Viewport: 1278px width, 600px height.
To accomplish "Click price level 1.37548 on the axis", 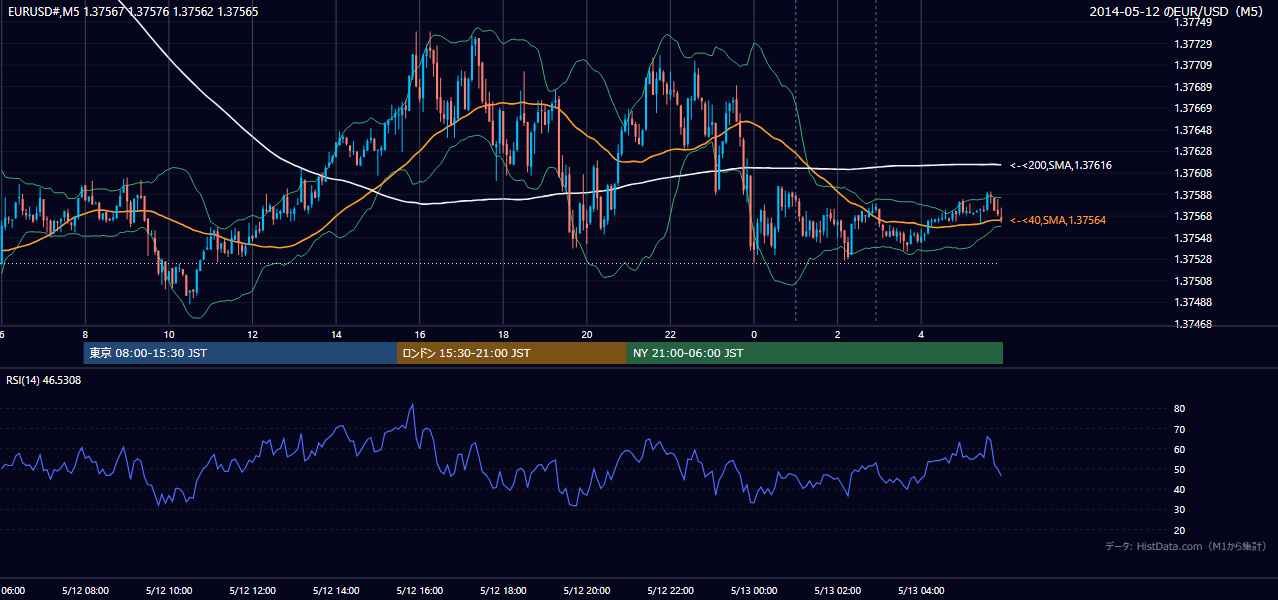I will (x=1194, y=238).
